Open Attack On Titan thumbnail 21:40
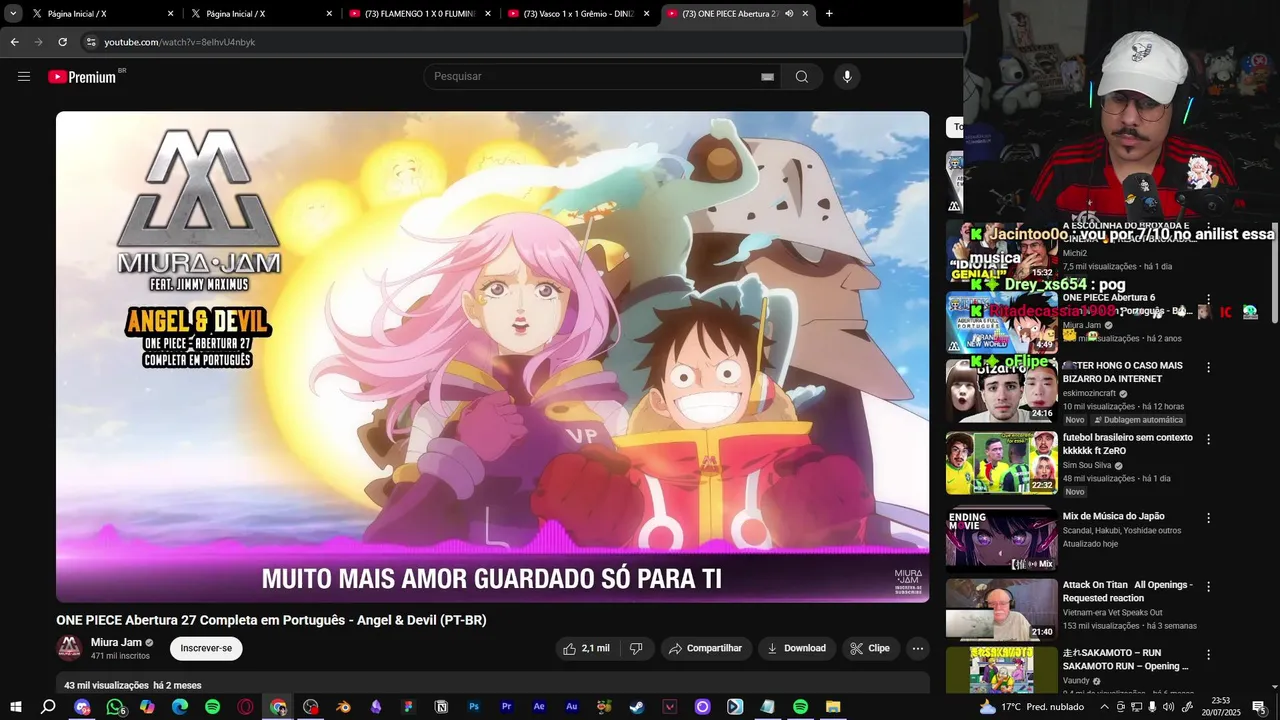Image resolution: width=1280 pixels, height=720 pixels. [1001, 609]
